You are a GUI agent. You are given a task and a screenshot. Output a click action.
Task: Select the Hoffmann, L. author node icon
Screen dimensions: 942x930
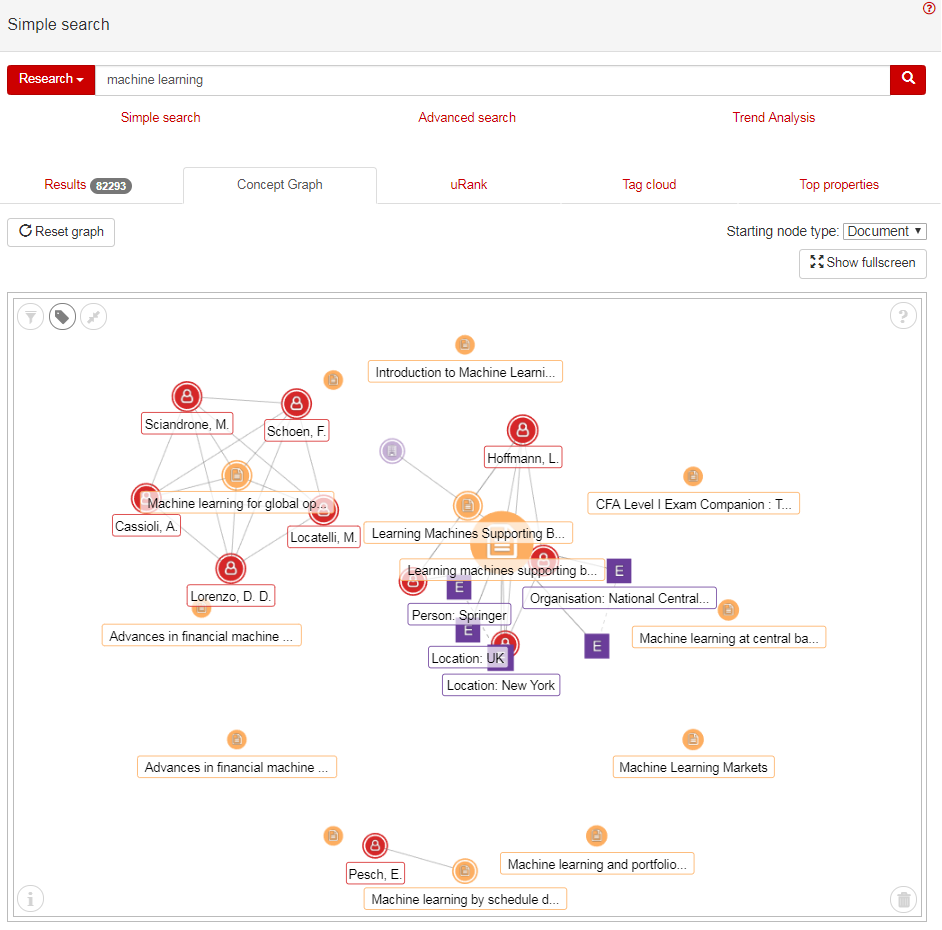523,431
